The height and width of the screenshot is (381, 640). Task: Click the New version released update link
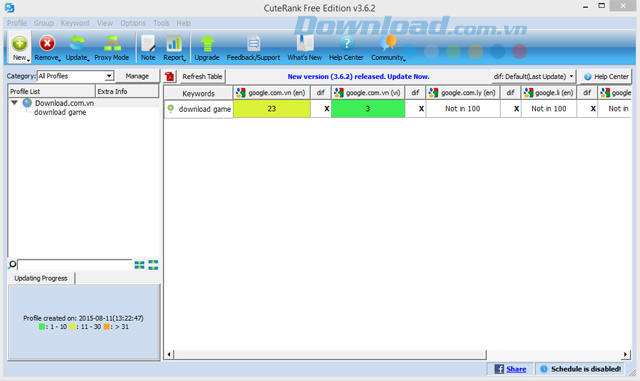[358, 76]
